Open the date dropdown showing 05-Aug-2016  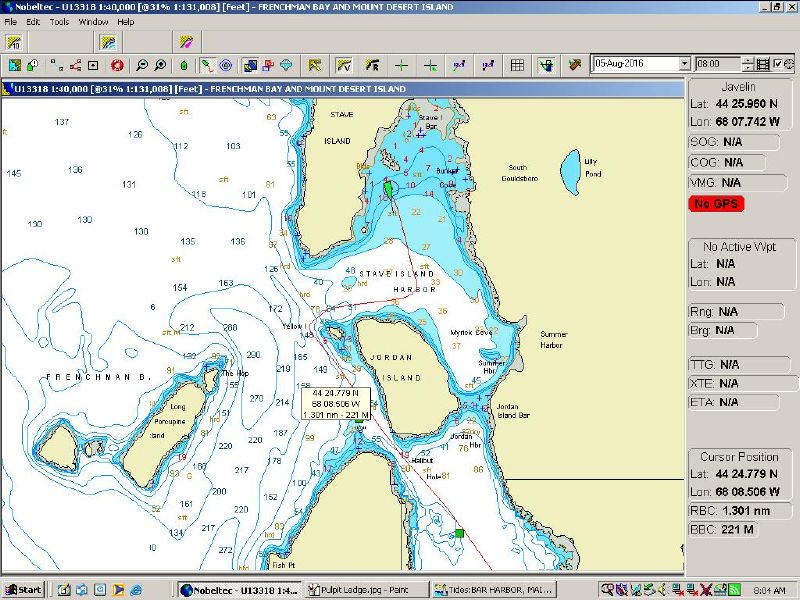click(684, 64)
